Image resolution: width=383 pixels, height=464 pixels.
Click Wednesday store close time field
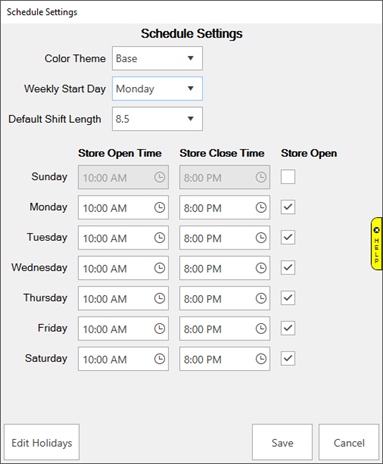pos(225,268)
